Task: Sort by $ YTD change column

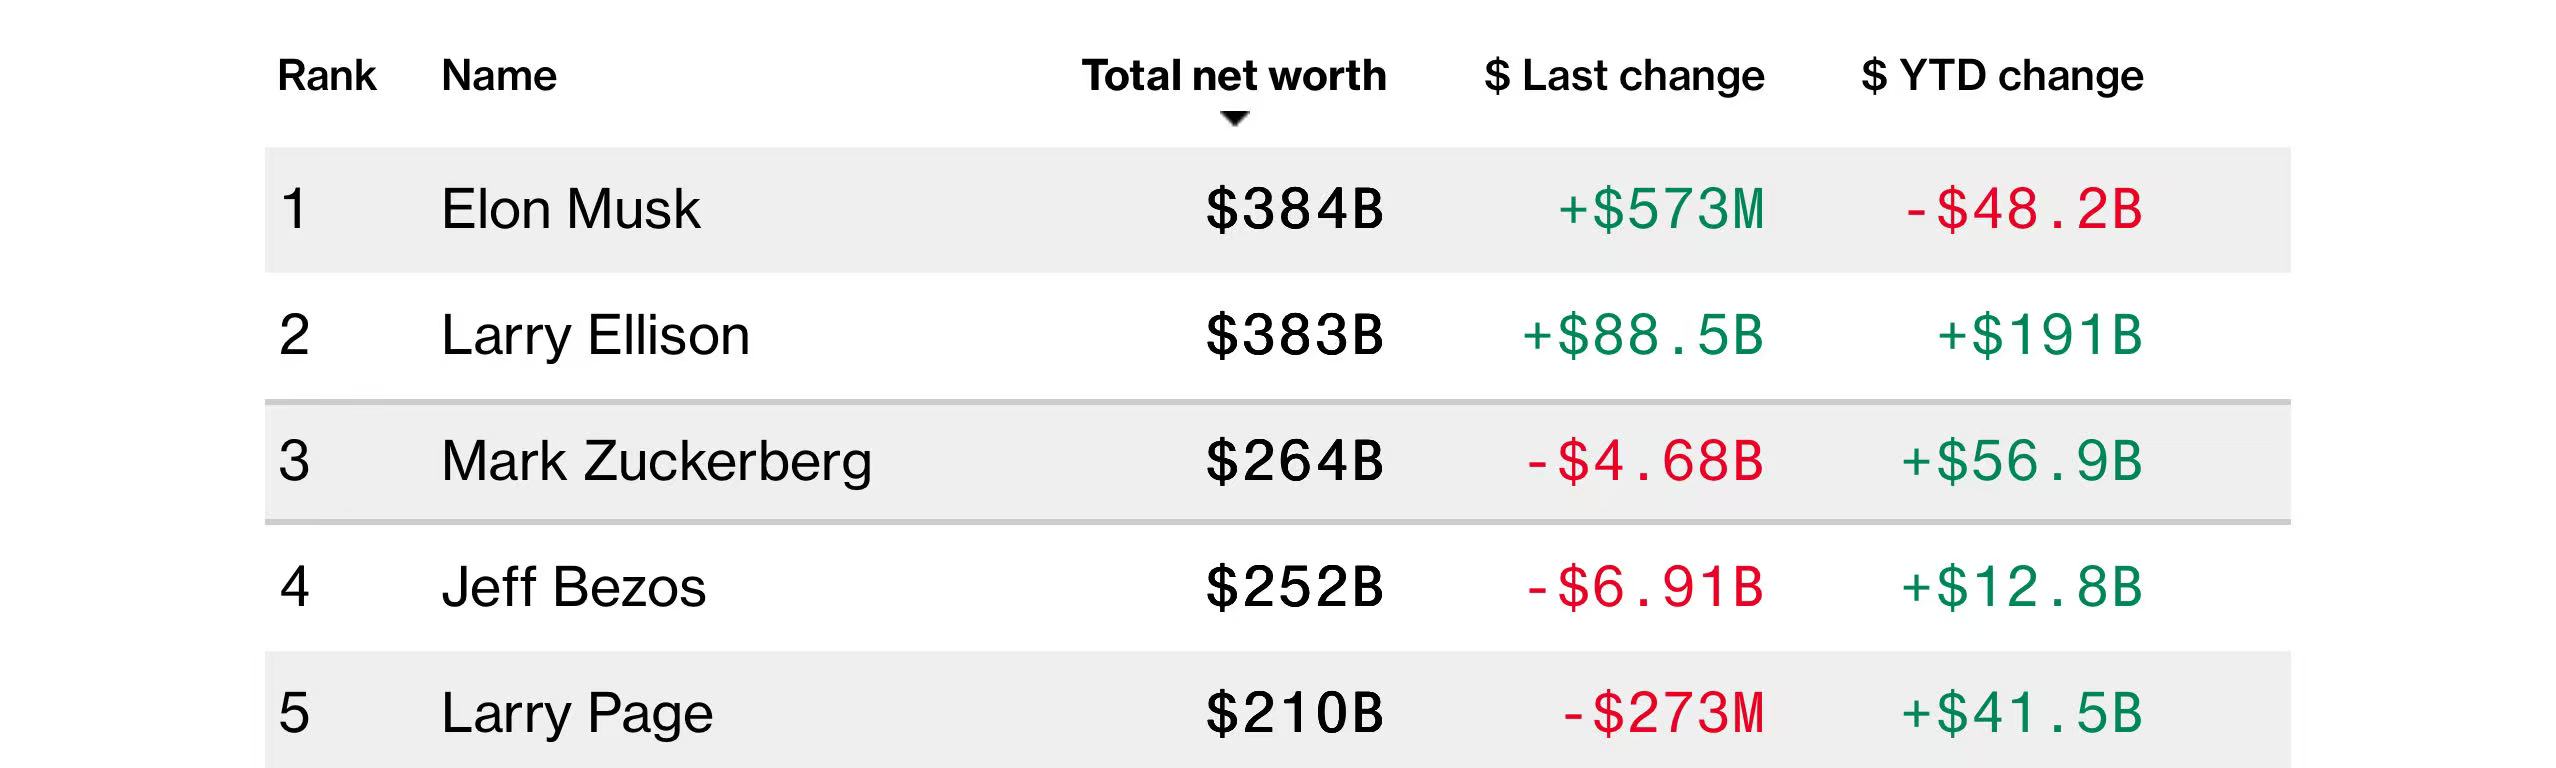Action: 2002,76
